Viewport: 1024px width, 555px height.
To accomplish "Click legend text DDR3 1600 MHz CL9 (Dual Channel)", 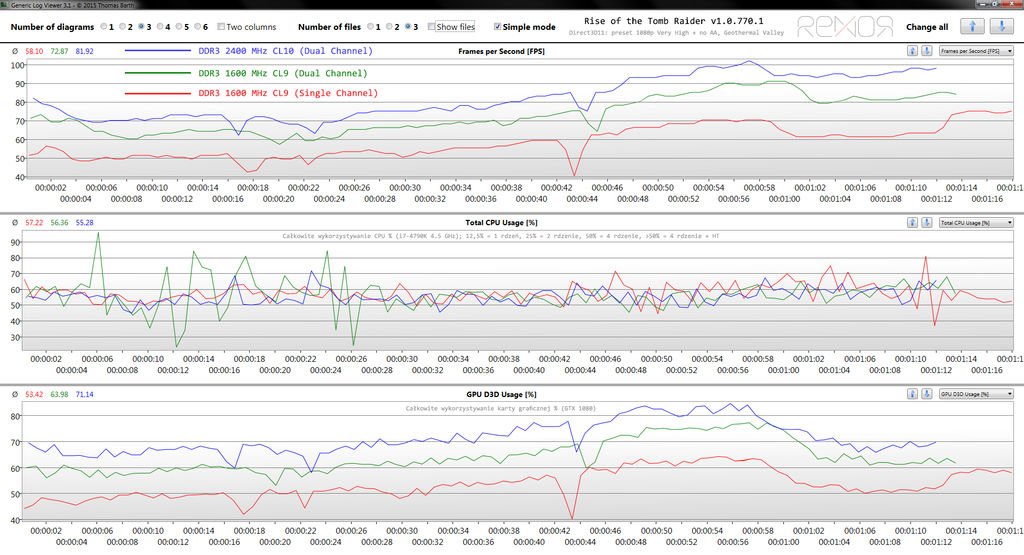I will [x=283, y=73].
